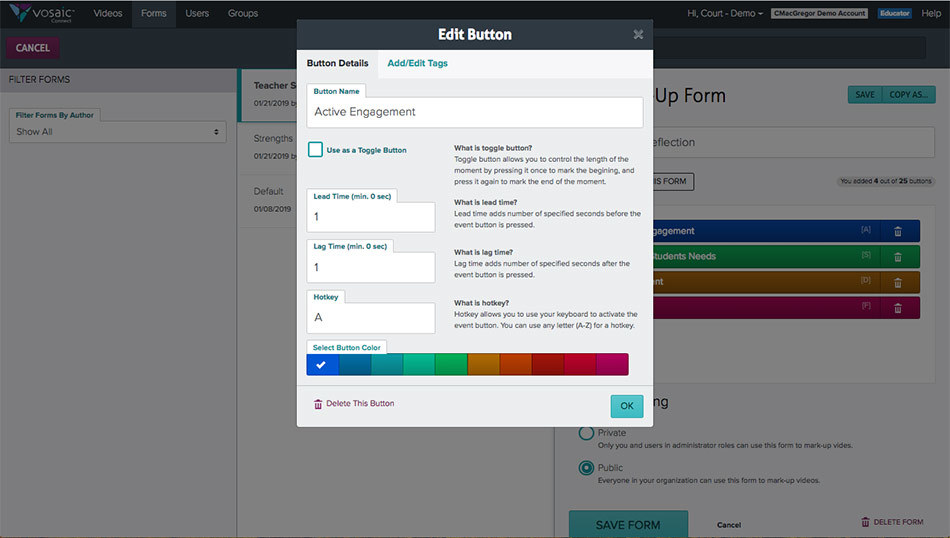Click the SAVE FORM button
The width and height of the screenshot is (950, 538).
pyautogui.click(x=628, y=524)
